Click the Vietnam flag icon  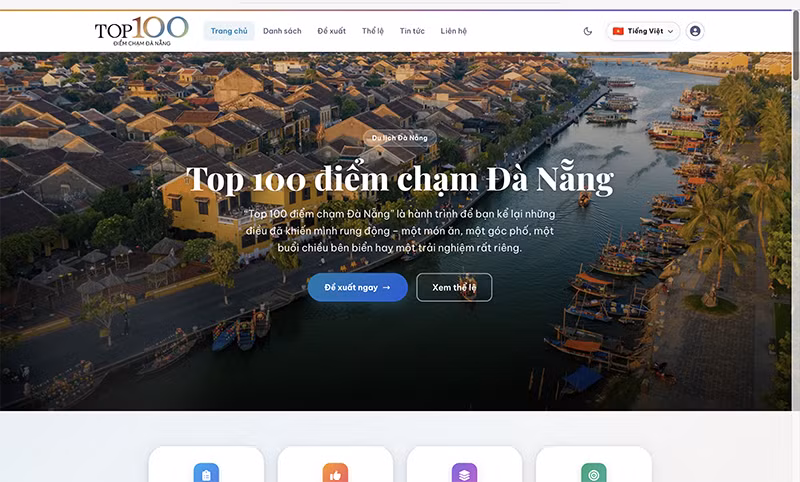click(618, 31)
